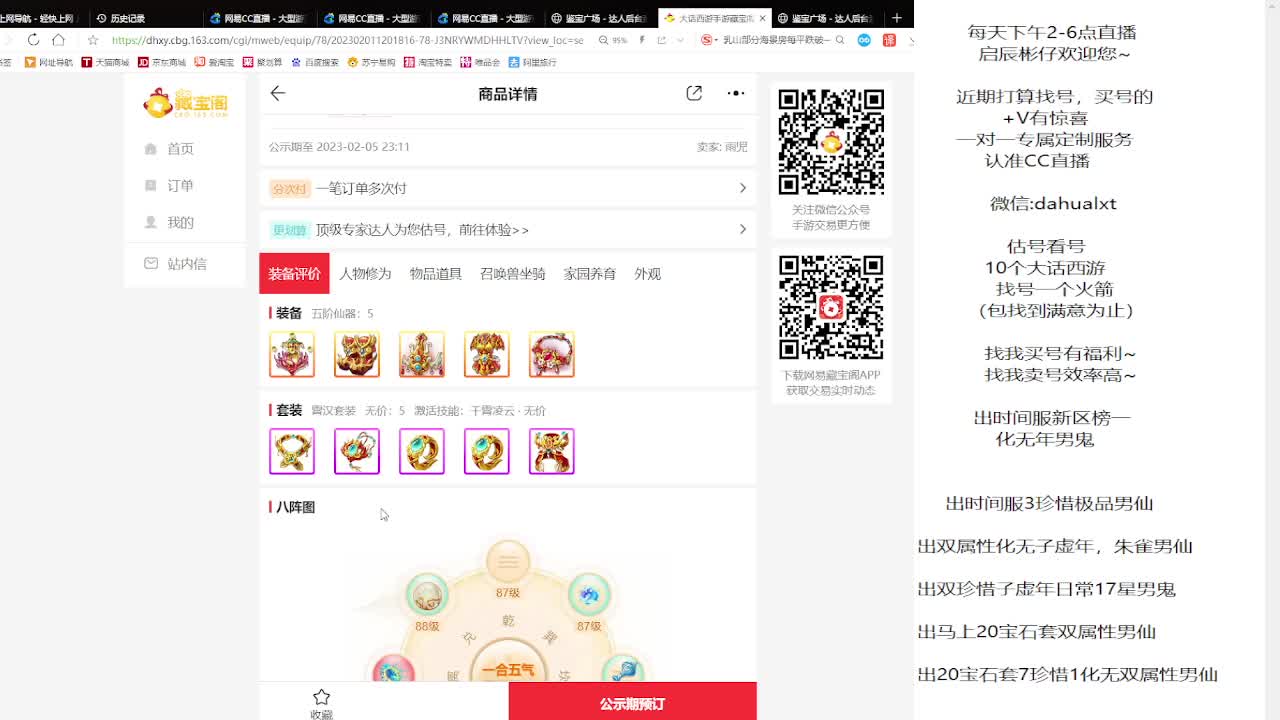The height and width of the screenshot is (720, 1280).
Task: Select second 套装 item icon
Action: pos(357,451)
